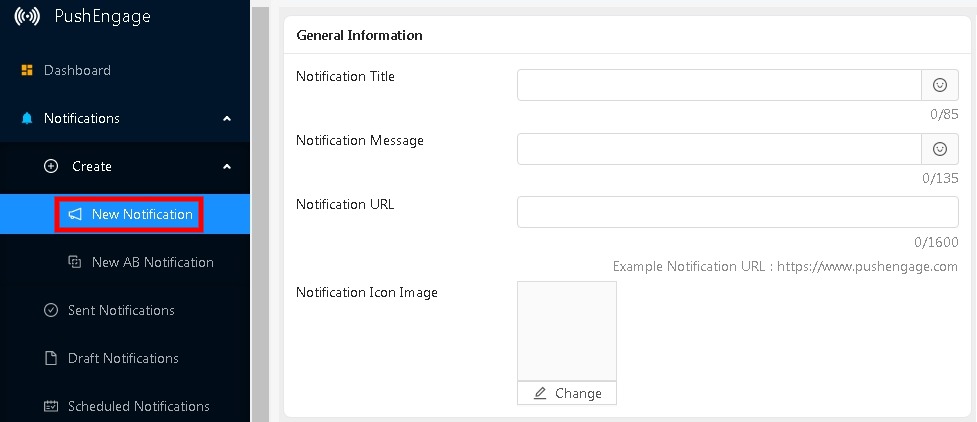The image size is (977, 422).
Task: Click the Draft Notifications document icon
Action: tap(51, 358)
